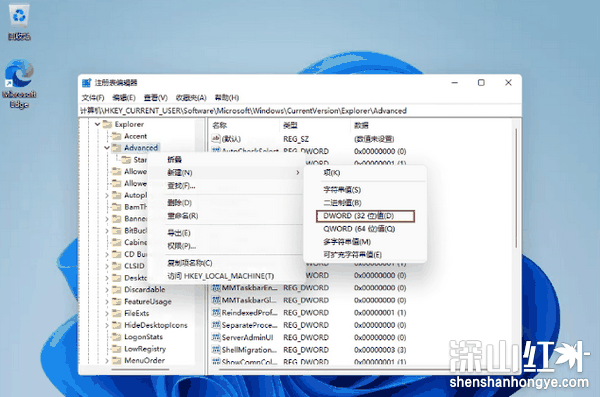Click the MenuOrder folder icon
The image size is (600, 397).
click(117, 361)
